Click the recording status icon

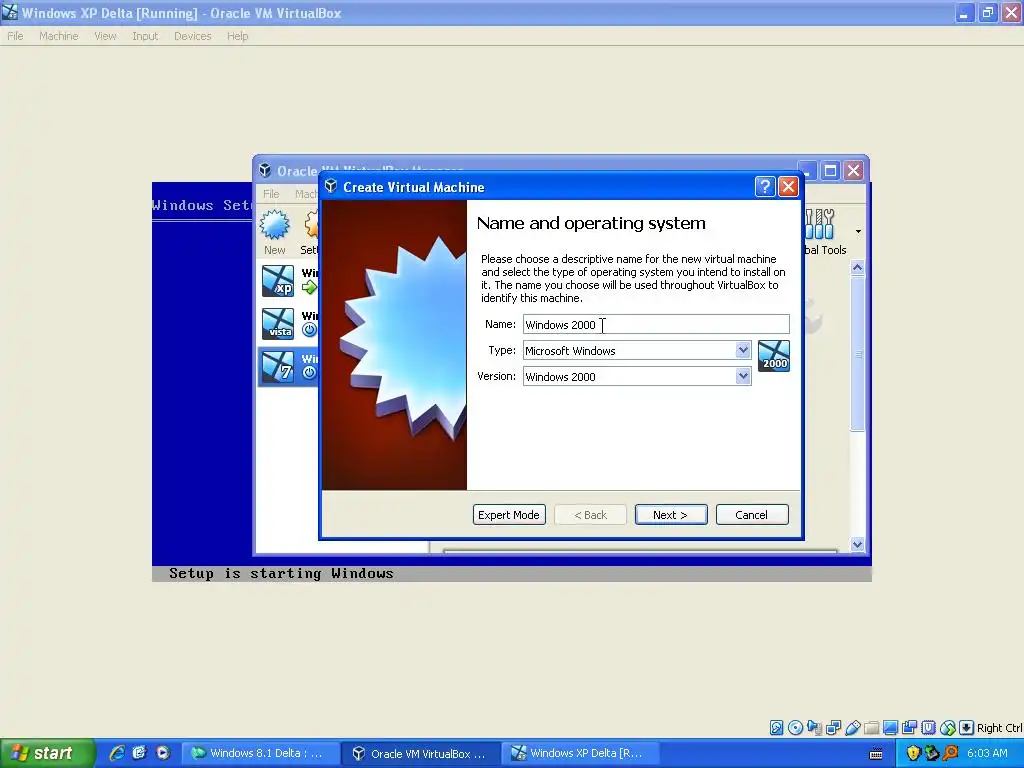click(x=909, y=728)
